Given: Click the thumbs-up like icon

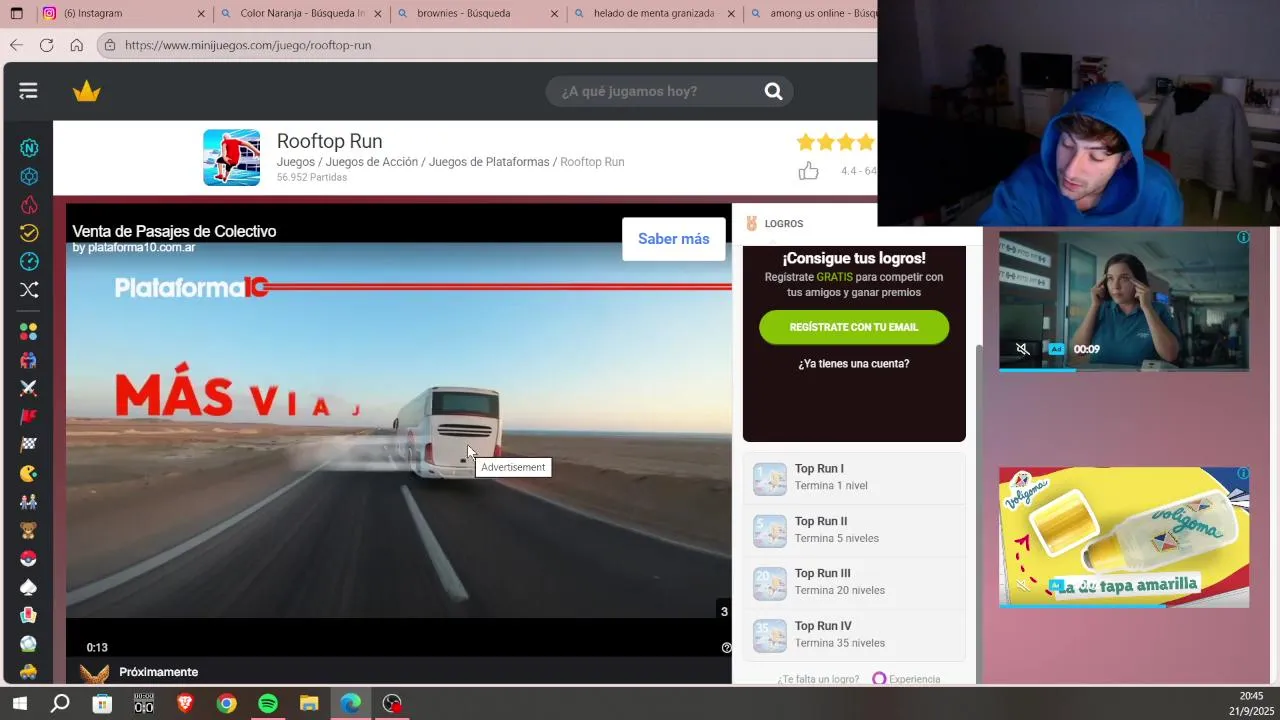Looking at the screenshot, I should point(808,171).
